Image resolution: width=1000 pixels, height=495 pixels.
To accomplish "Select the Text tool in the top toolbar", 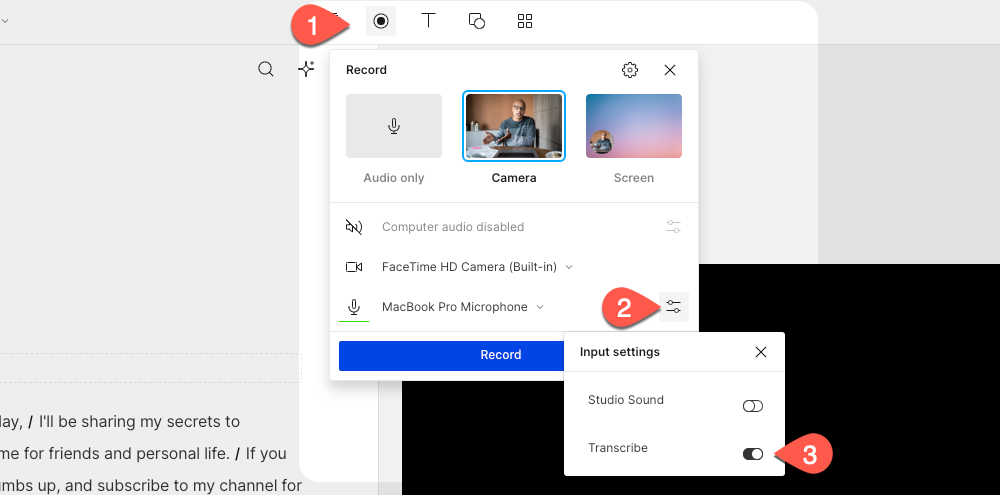I will 429,20.
